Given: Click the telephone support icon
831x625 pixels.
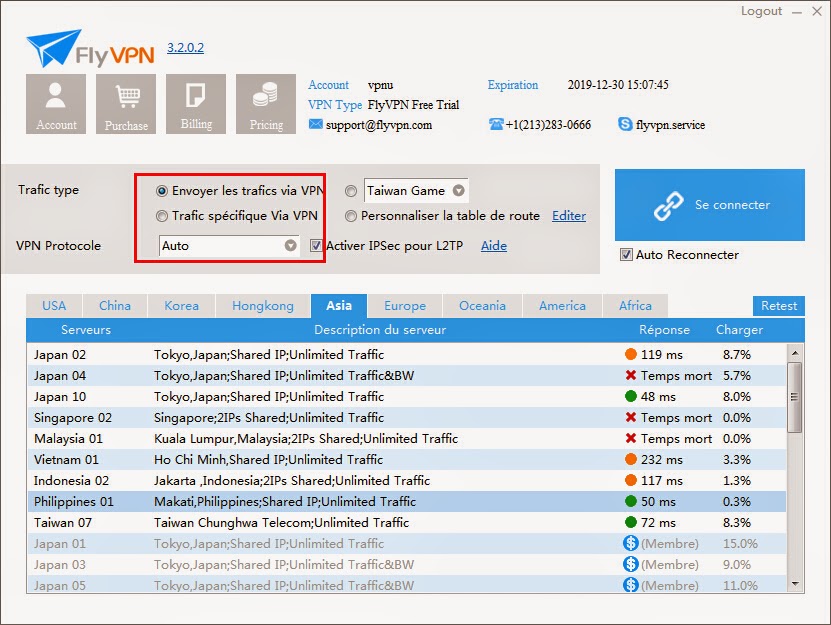Looking at the screenshot, I should pos(496,124).
